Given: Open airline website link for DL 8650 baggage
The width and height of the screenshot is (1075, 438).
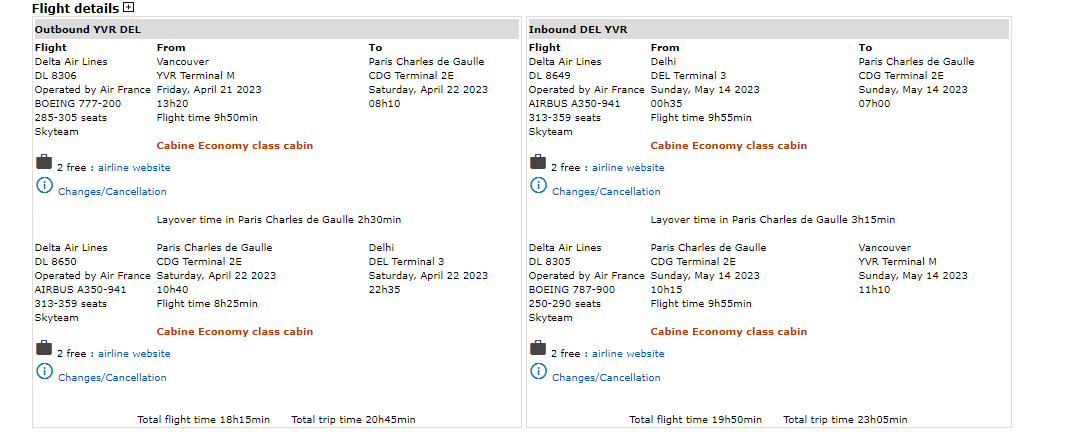Looking at the screenshot, I should tap(134, 354).
